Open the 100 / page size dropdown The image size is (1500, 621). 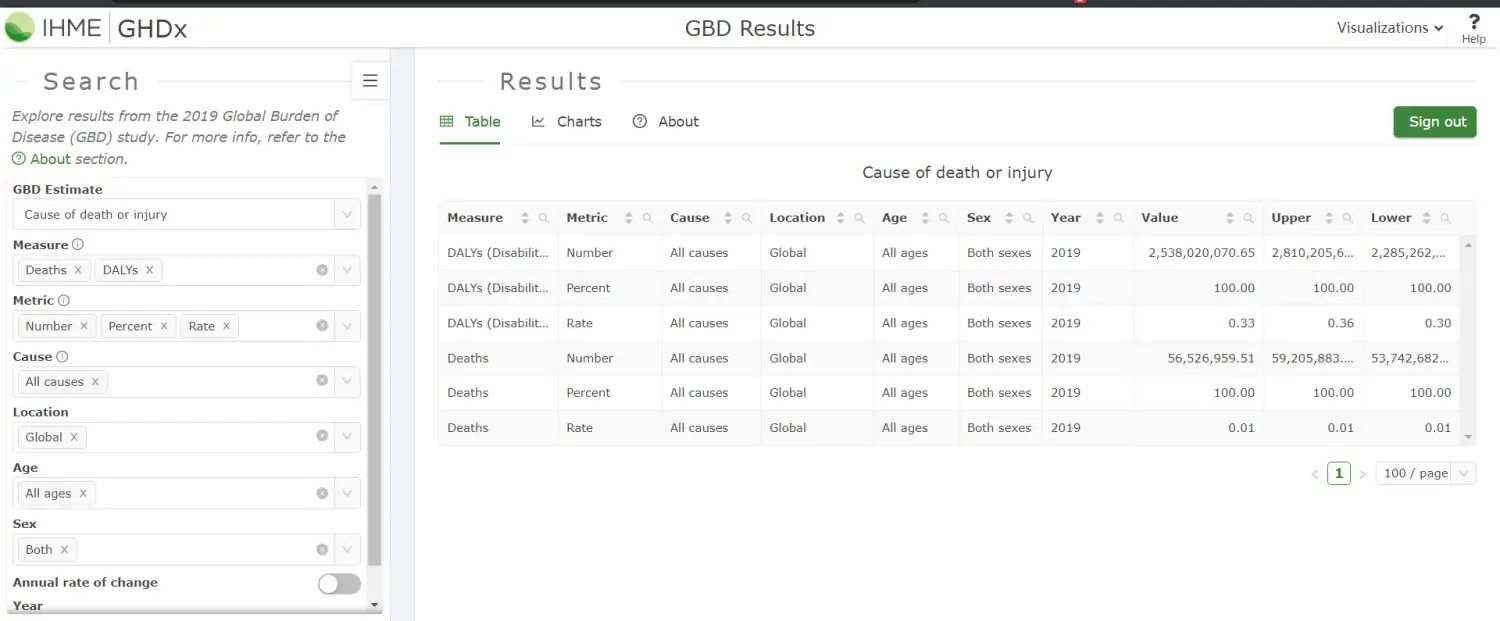click(x=1425, y=473)
